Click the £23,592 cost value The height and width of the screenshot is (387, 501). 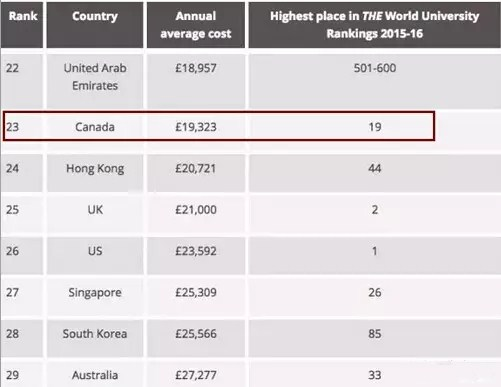tap(196, 251)
